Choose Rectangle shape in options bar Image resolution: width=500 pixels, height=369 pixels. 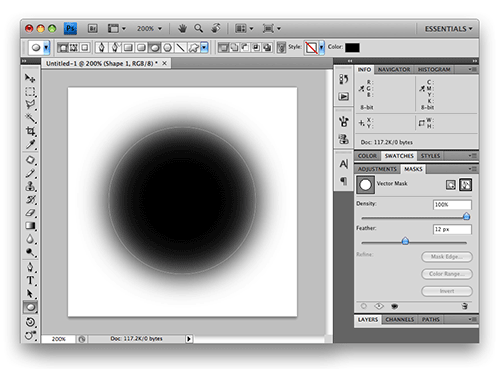(x=128, y=48)
